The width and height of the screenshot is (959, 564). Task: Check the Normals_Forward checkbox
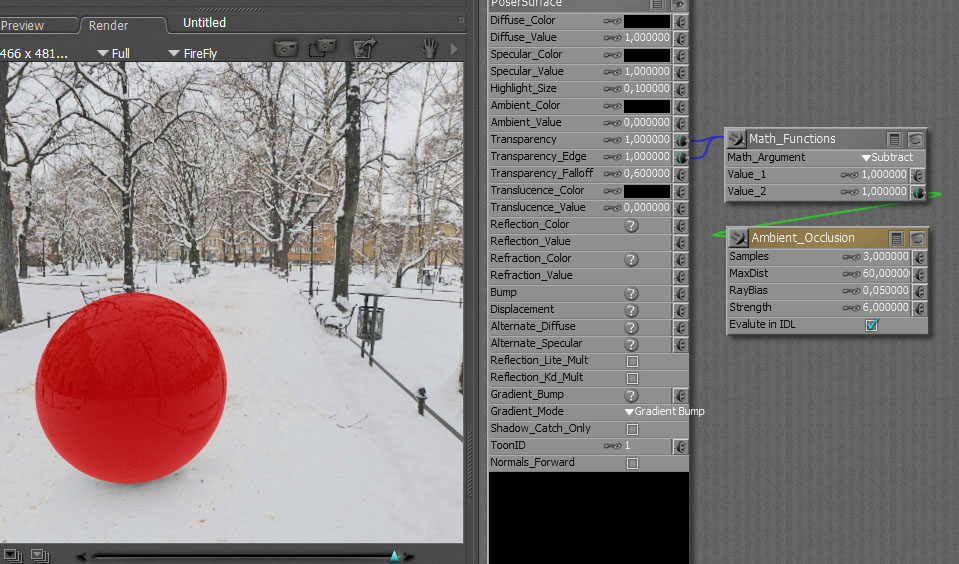coord(632,463)
